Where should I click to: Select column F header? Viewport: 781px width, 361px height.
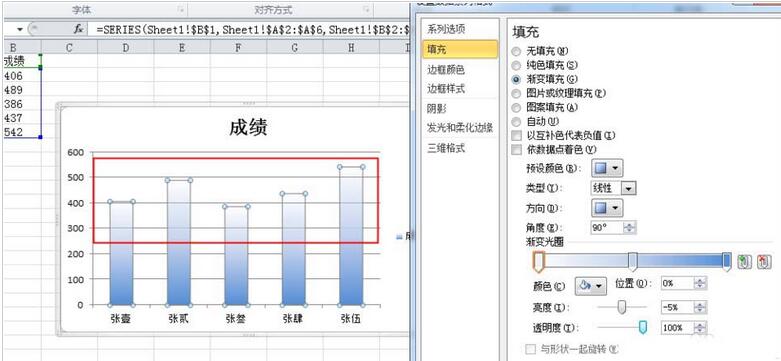tap(238, 47)
